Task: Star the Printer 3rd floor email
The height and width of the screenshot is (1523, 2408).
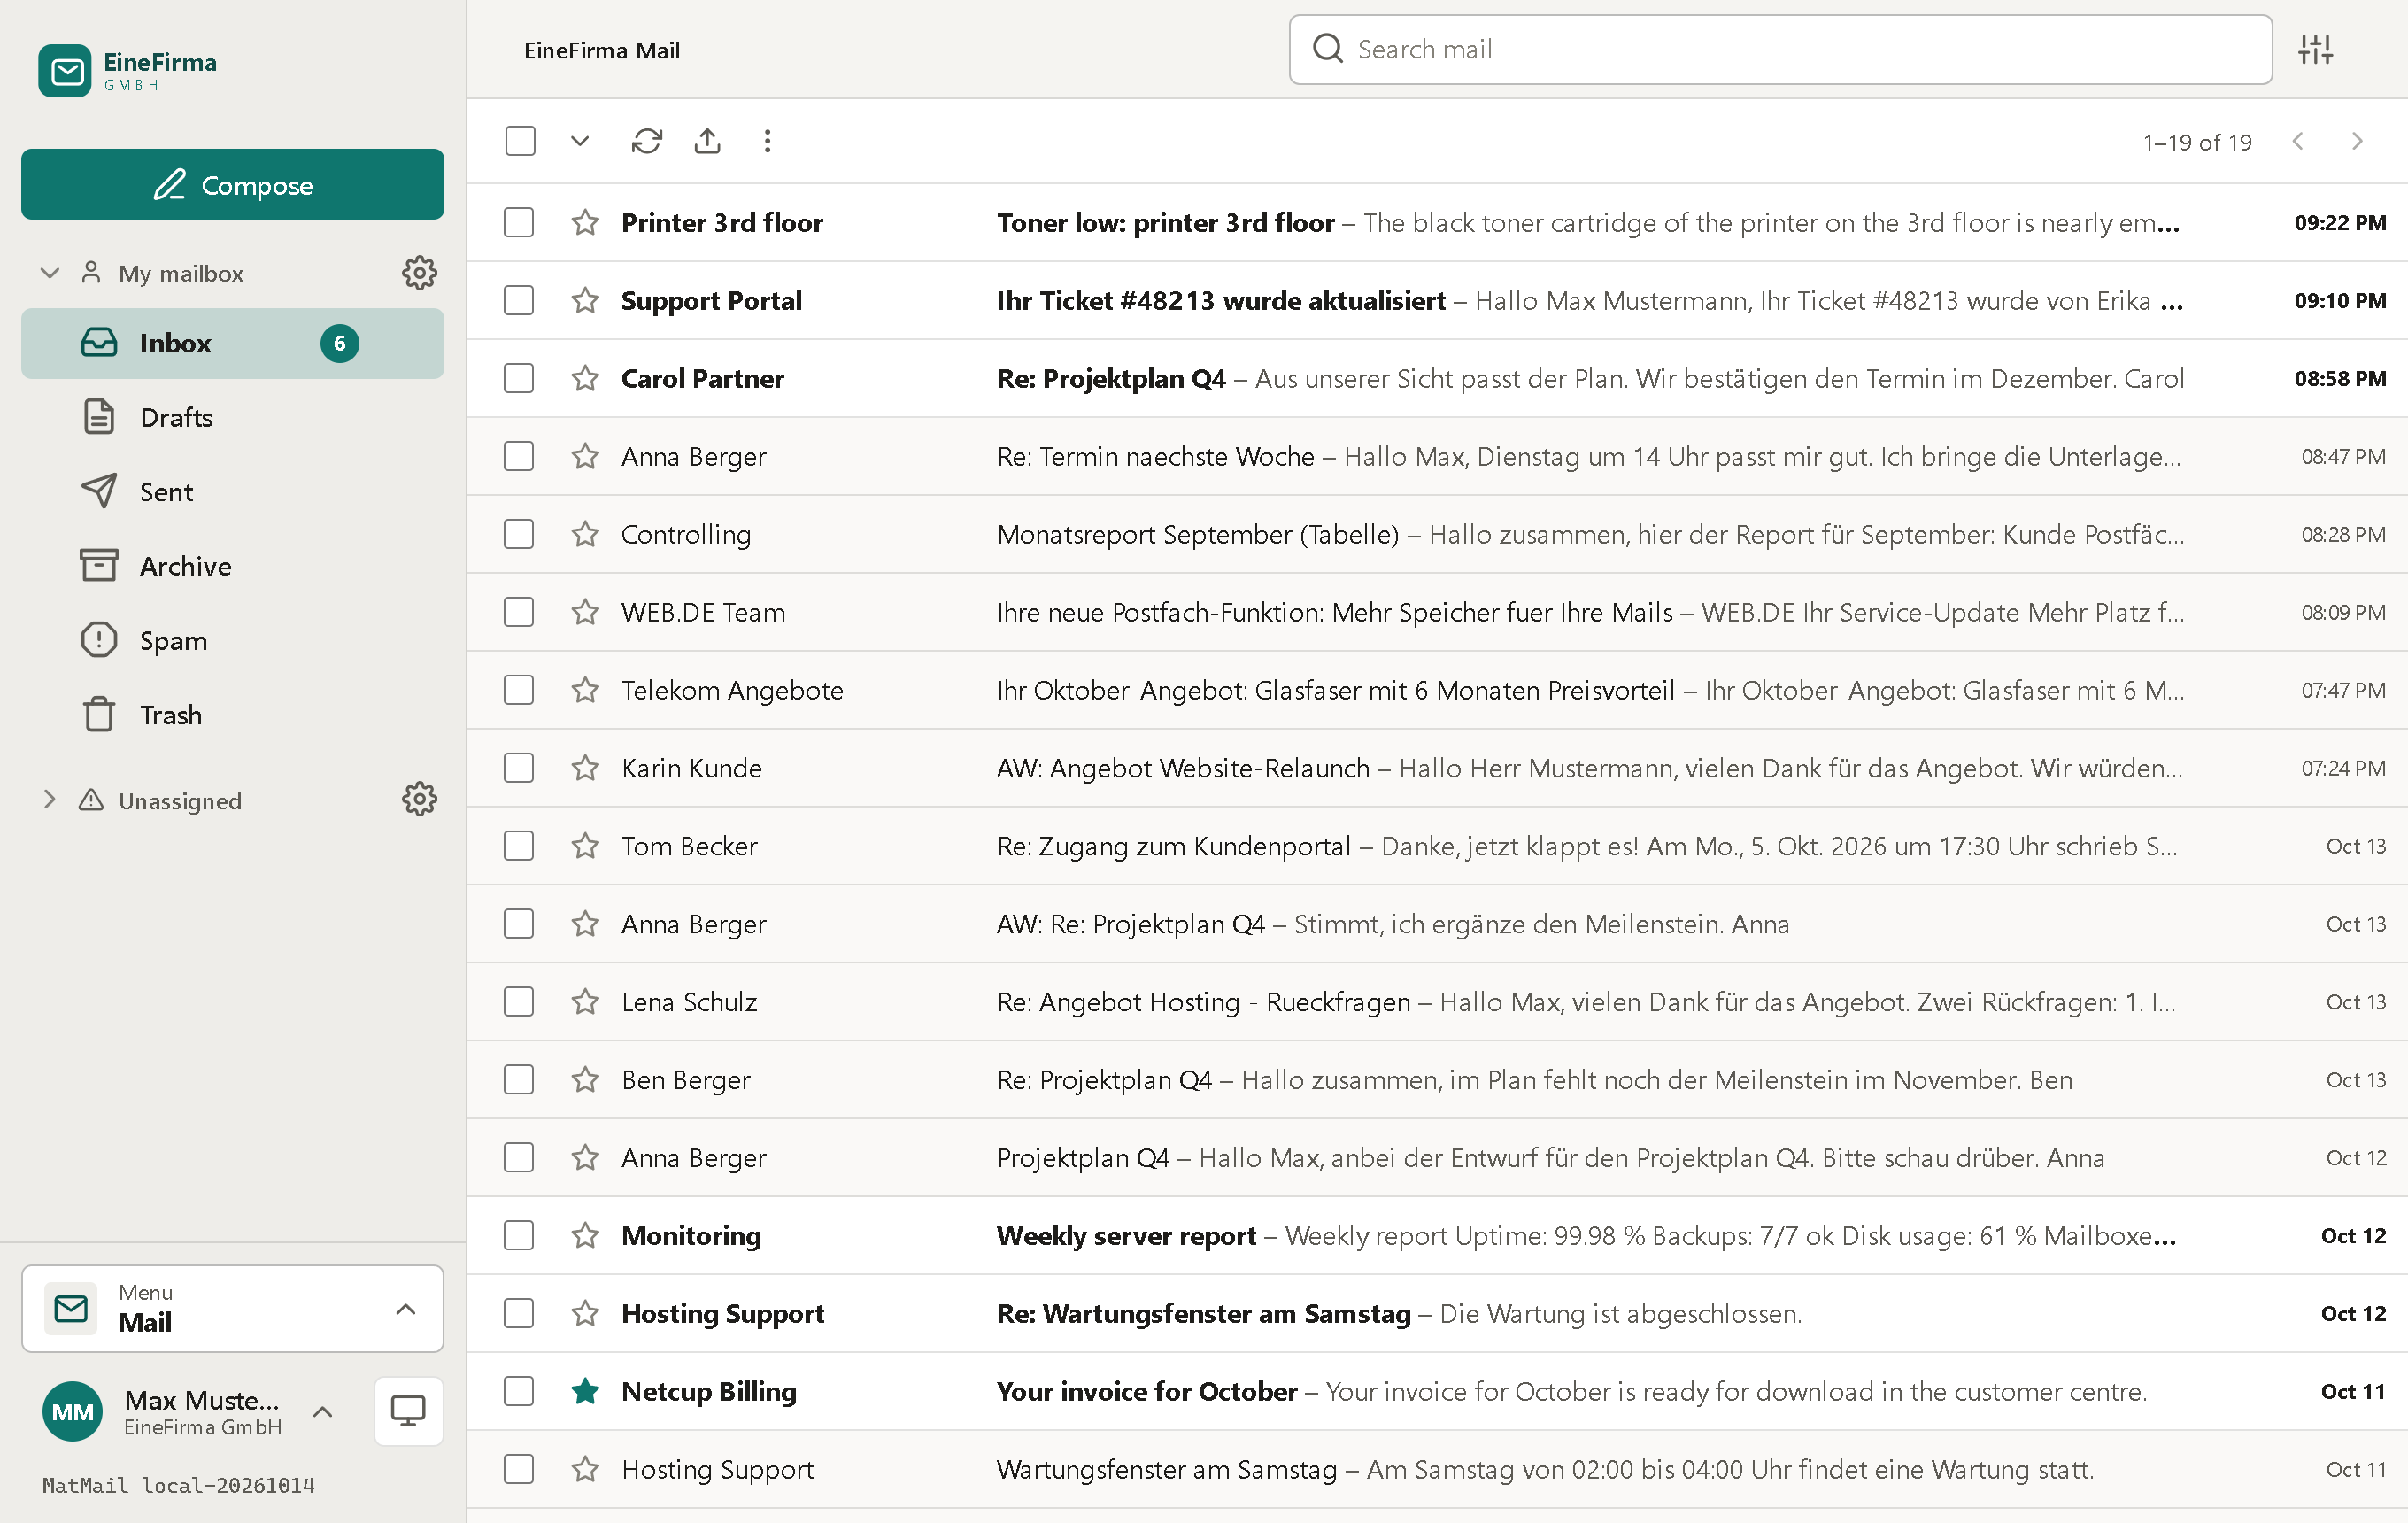Action: point(585,222)
